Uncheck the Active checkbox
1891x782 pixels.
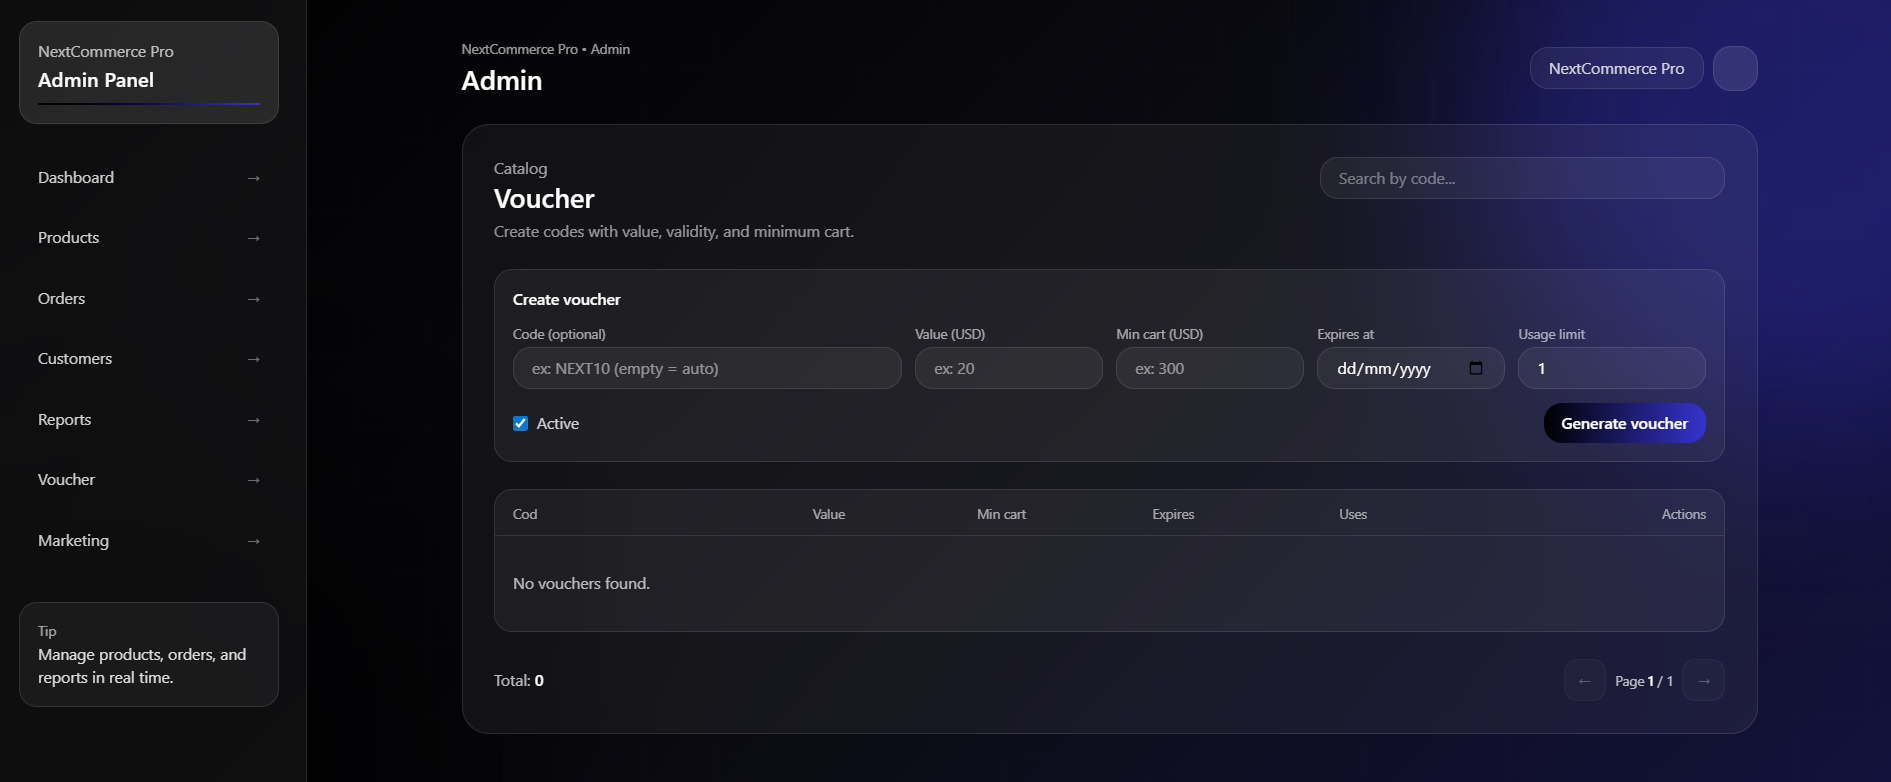[521, 423]
